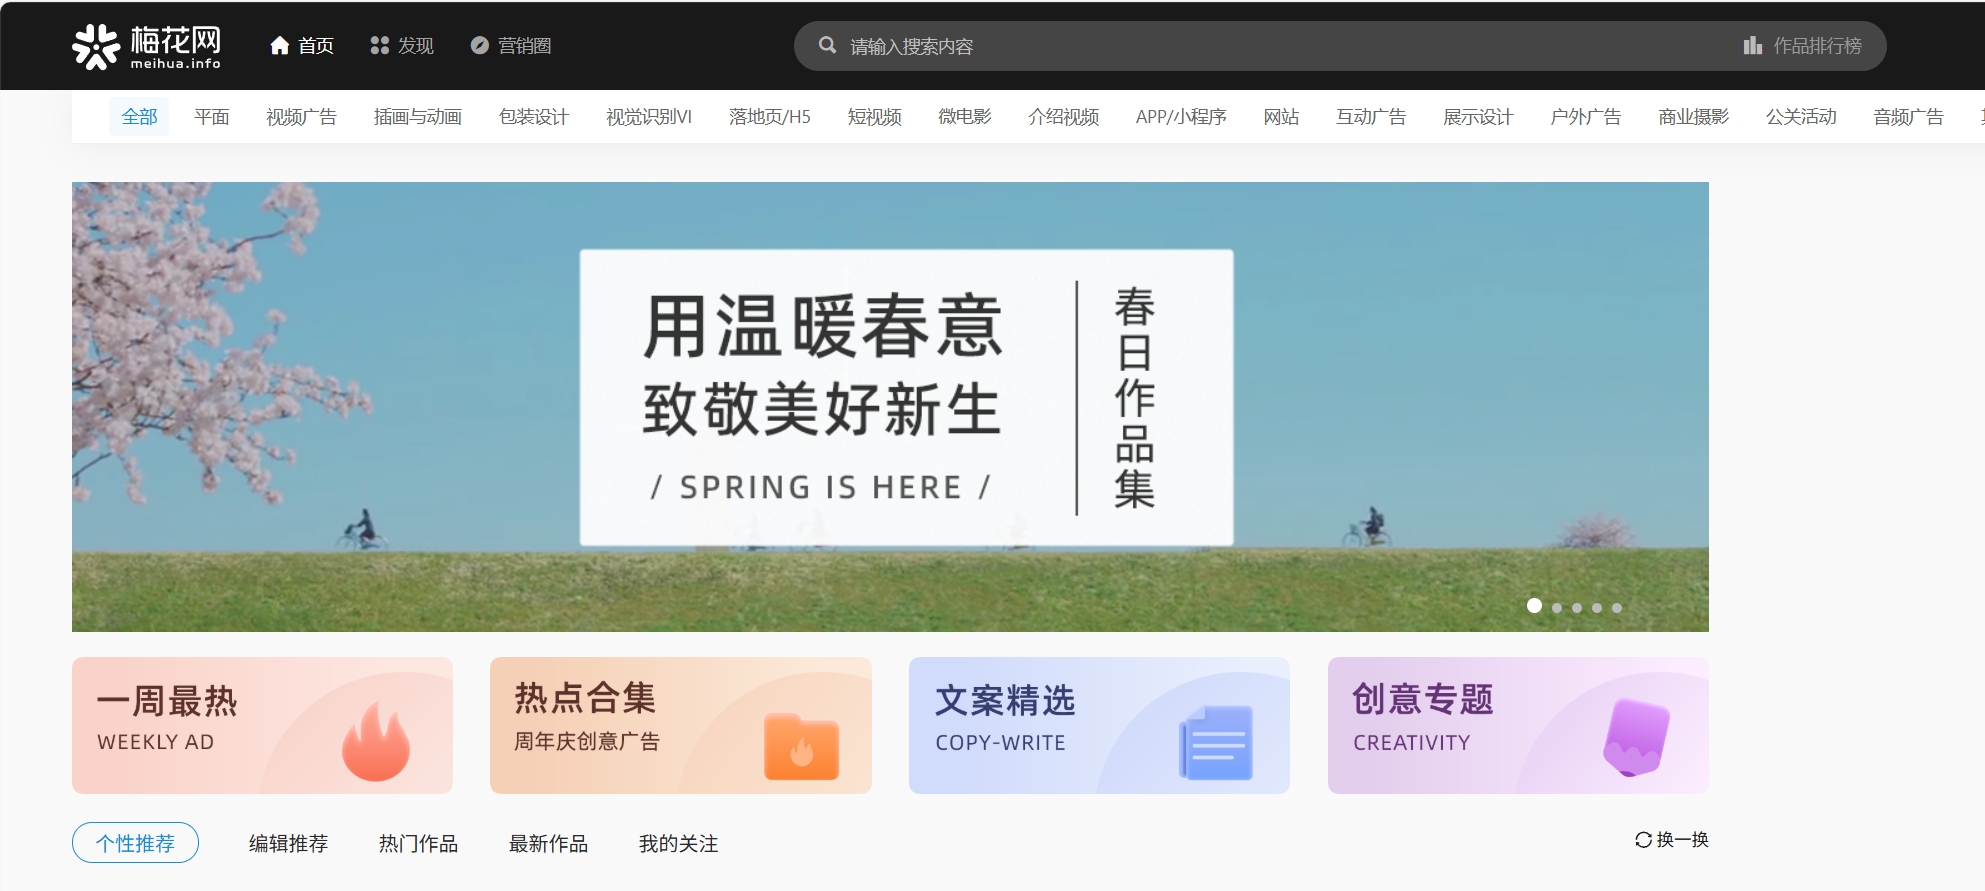Viewport: 1985px width, 891px height.
Task: Go to the fourth carousel dot
Action: coord(1597,608)
